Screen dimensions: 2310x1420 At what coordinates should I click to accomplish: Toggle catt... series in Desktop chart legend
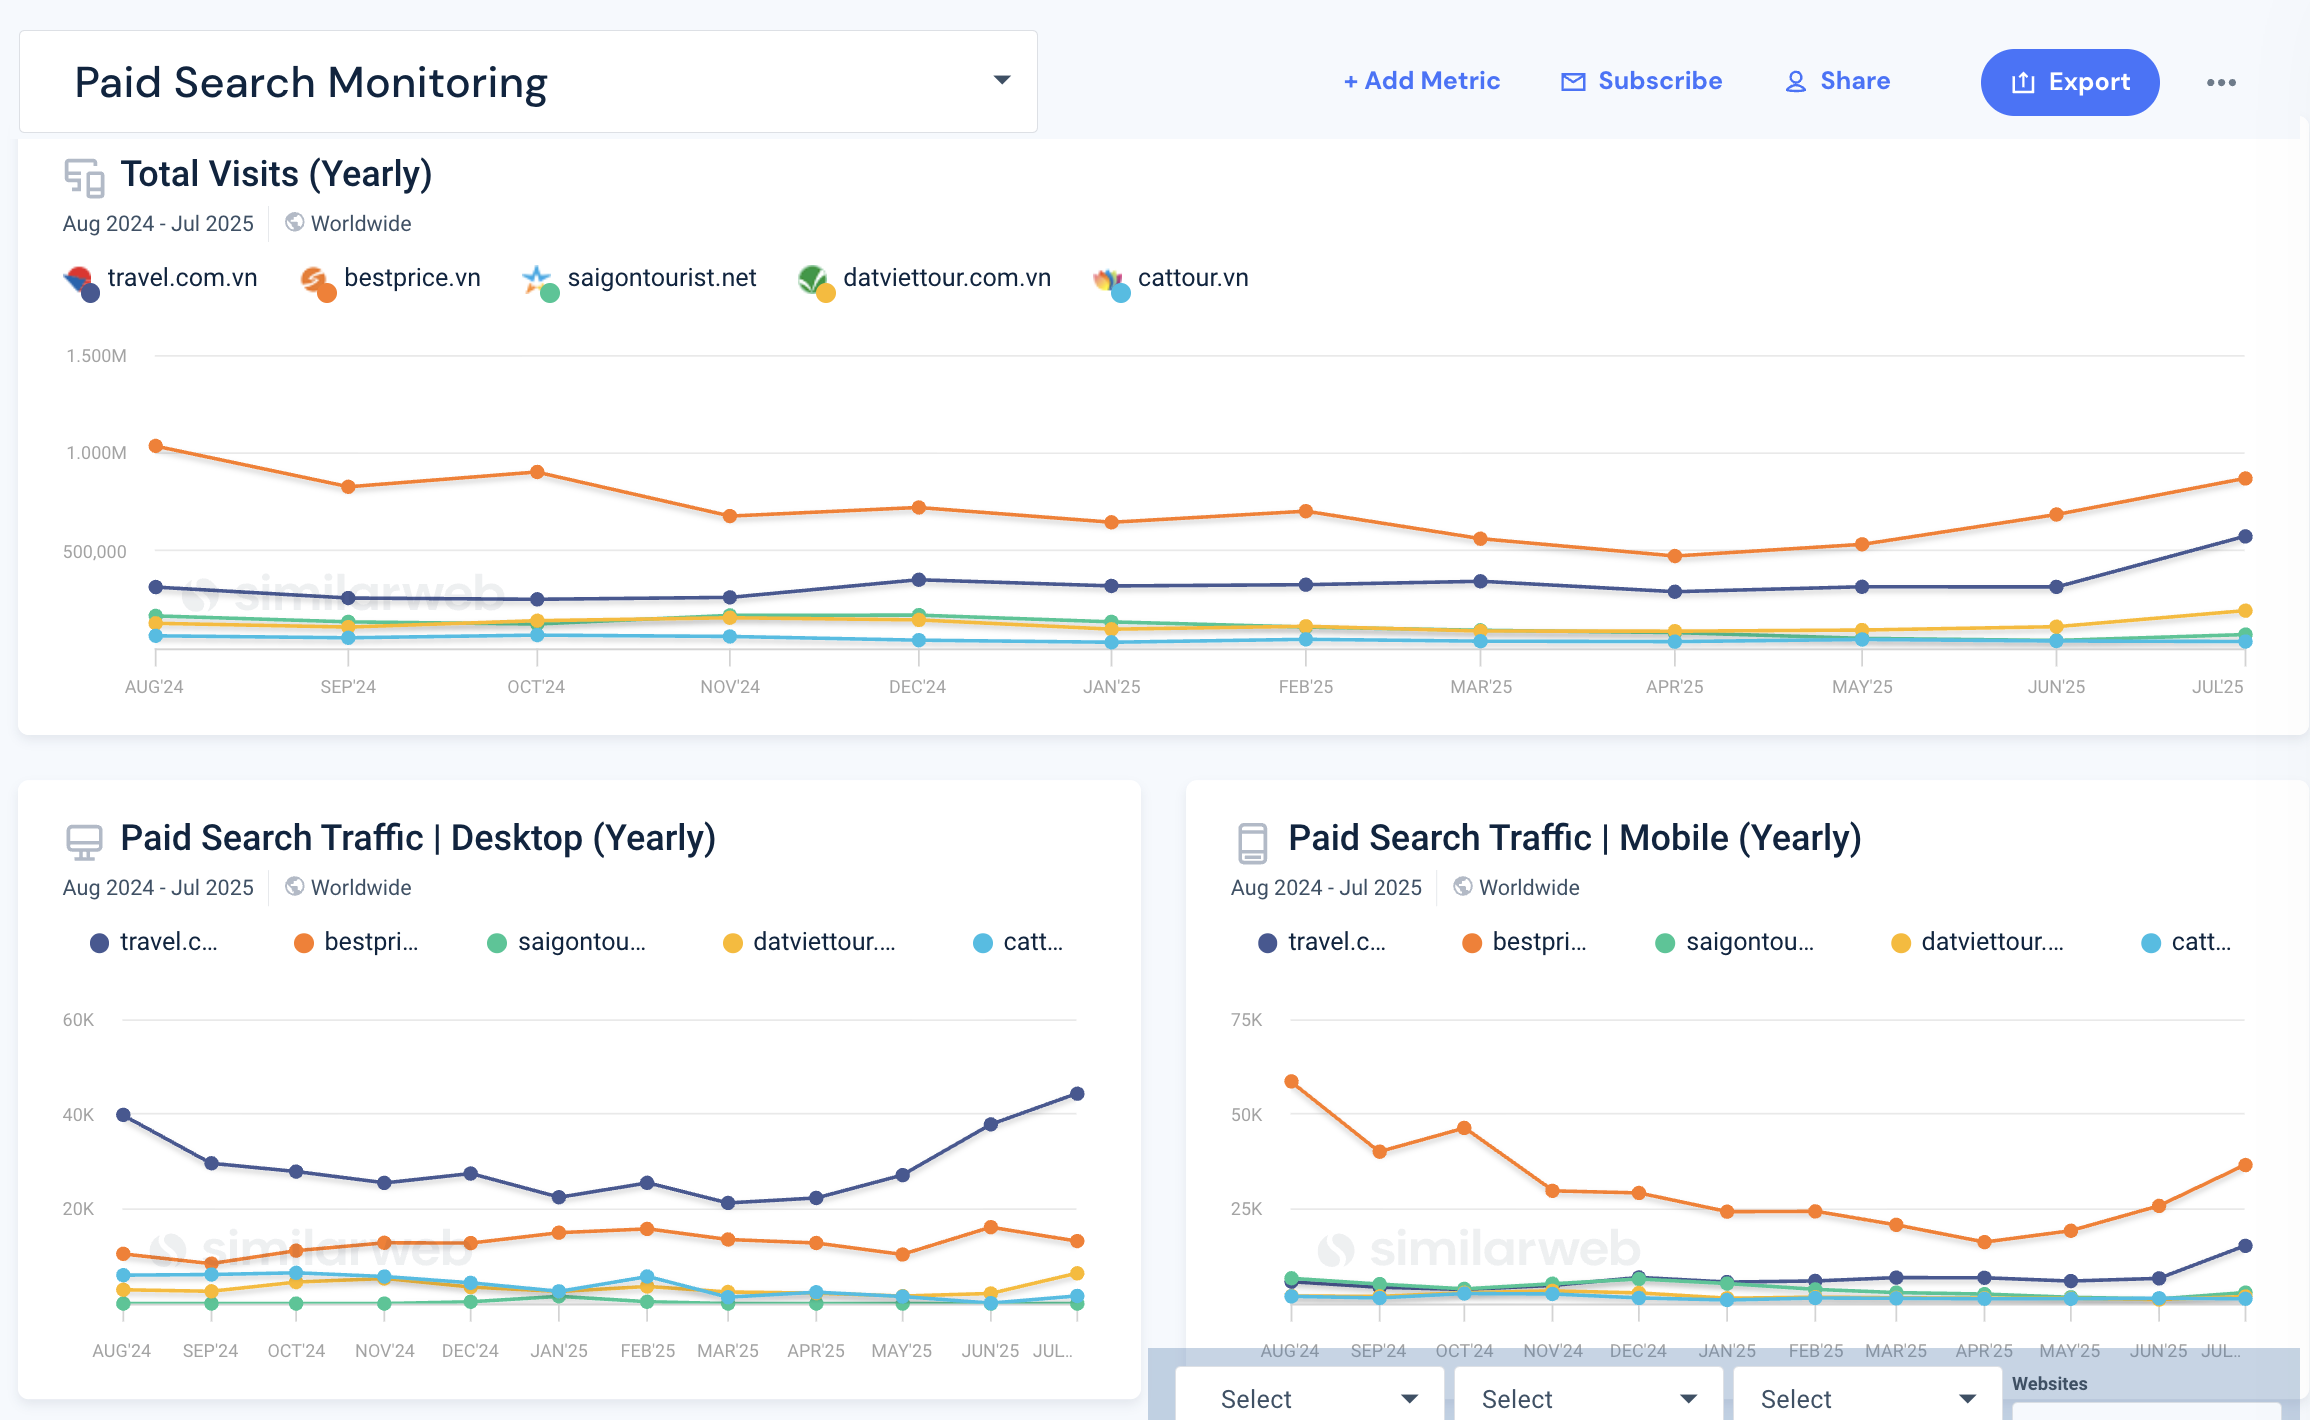coord(1018,942)
